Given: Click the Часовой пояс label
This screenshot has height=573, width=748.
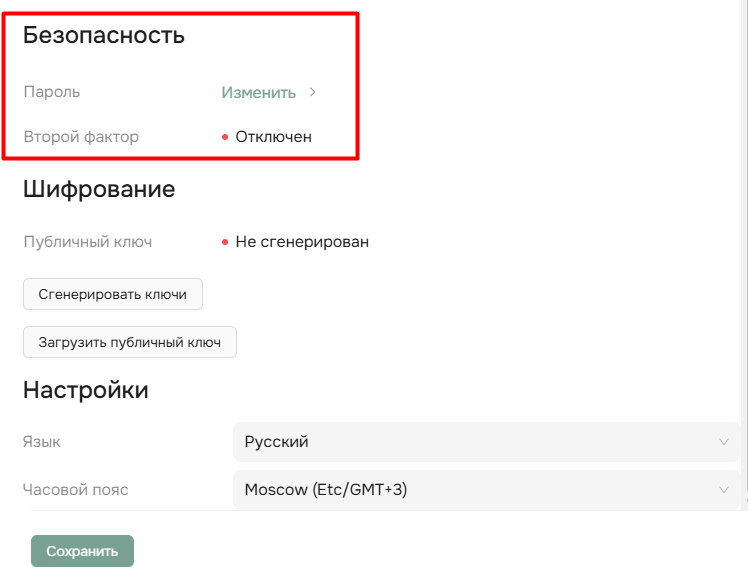Looking at the screenshot, I should (76, 490).
